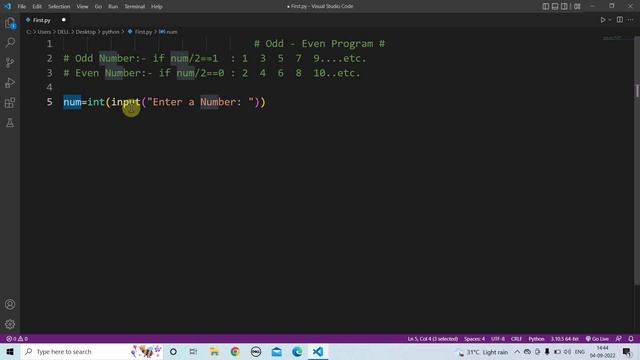The width and height of the screenshot is (640, 360).
Task: Open the Mail app on taskbar
Action: [x=277, y=351]
